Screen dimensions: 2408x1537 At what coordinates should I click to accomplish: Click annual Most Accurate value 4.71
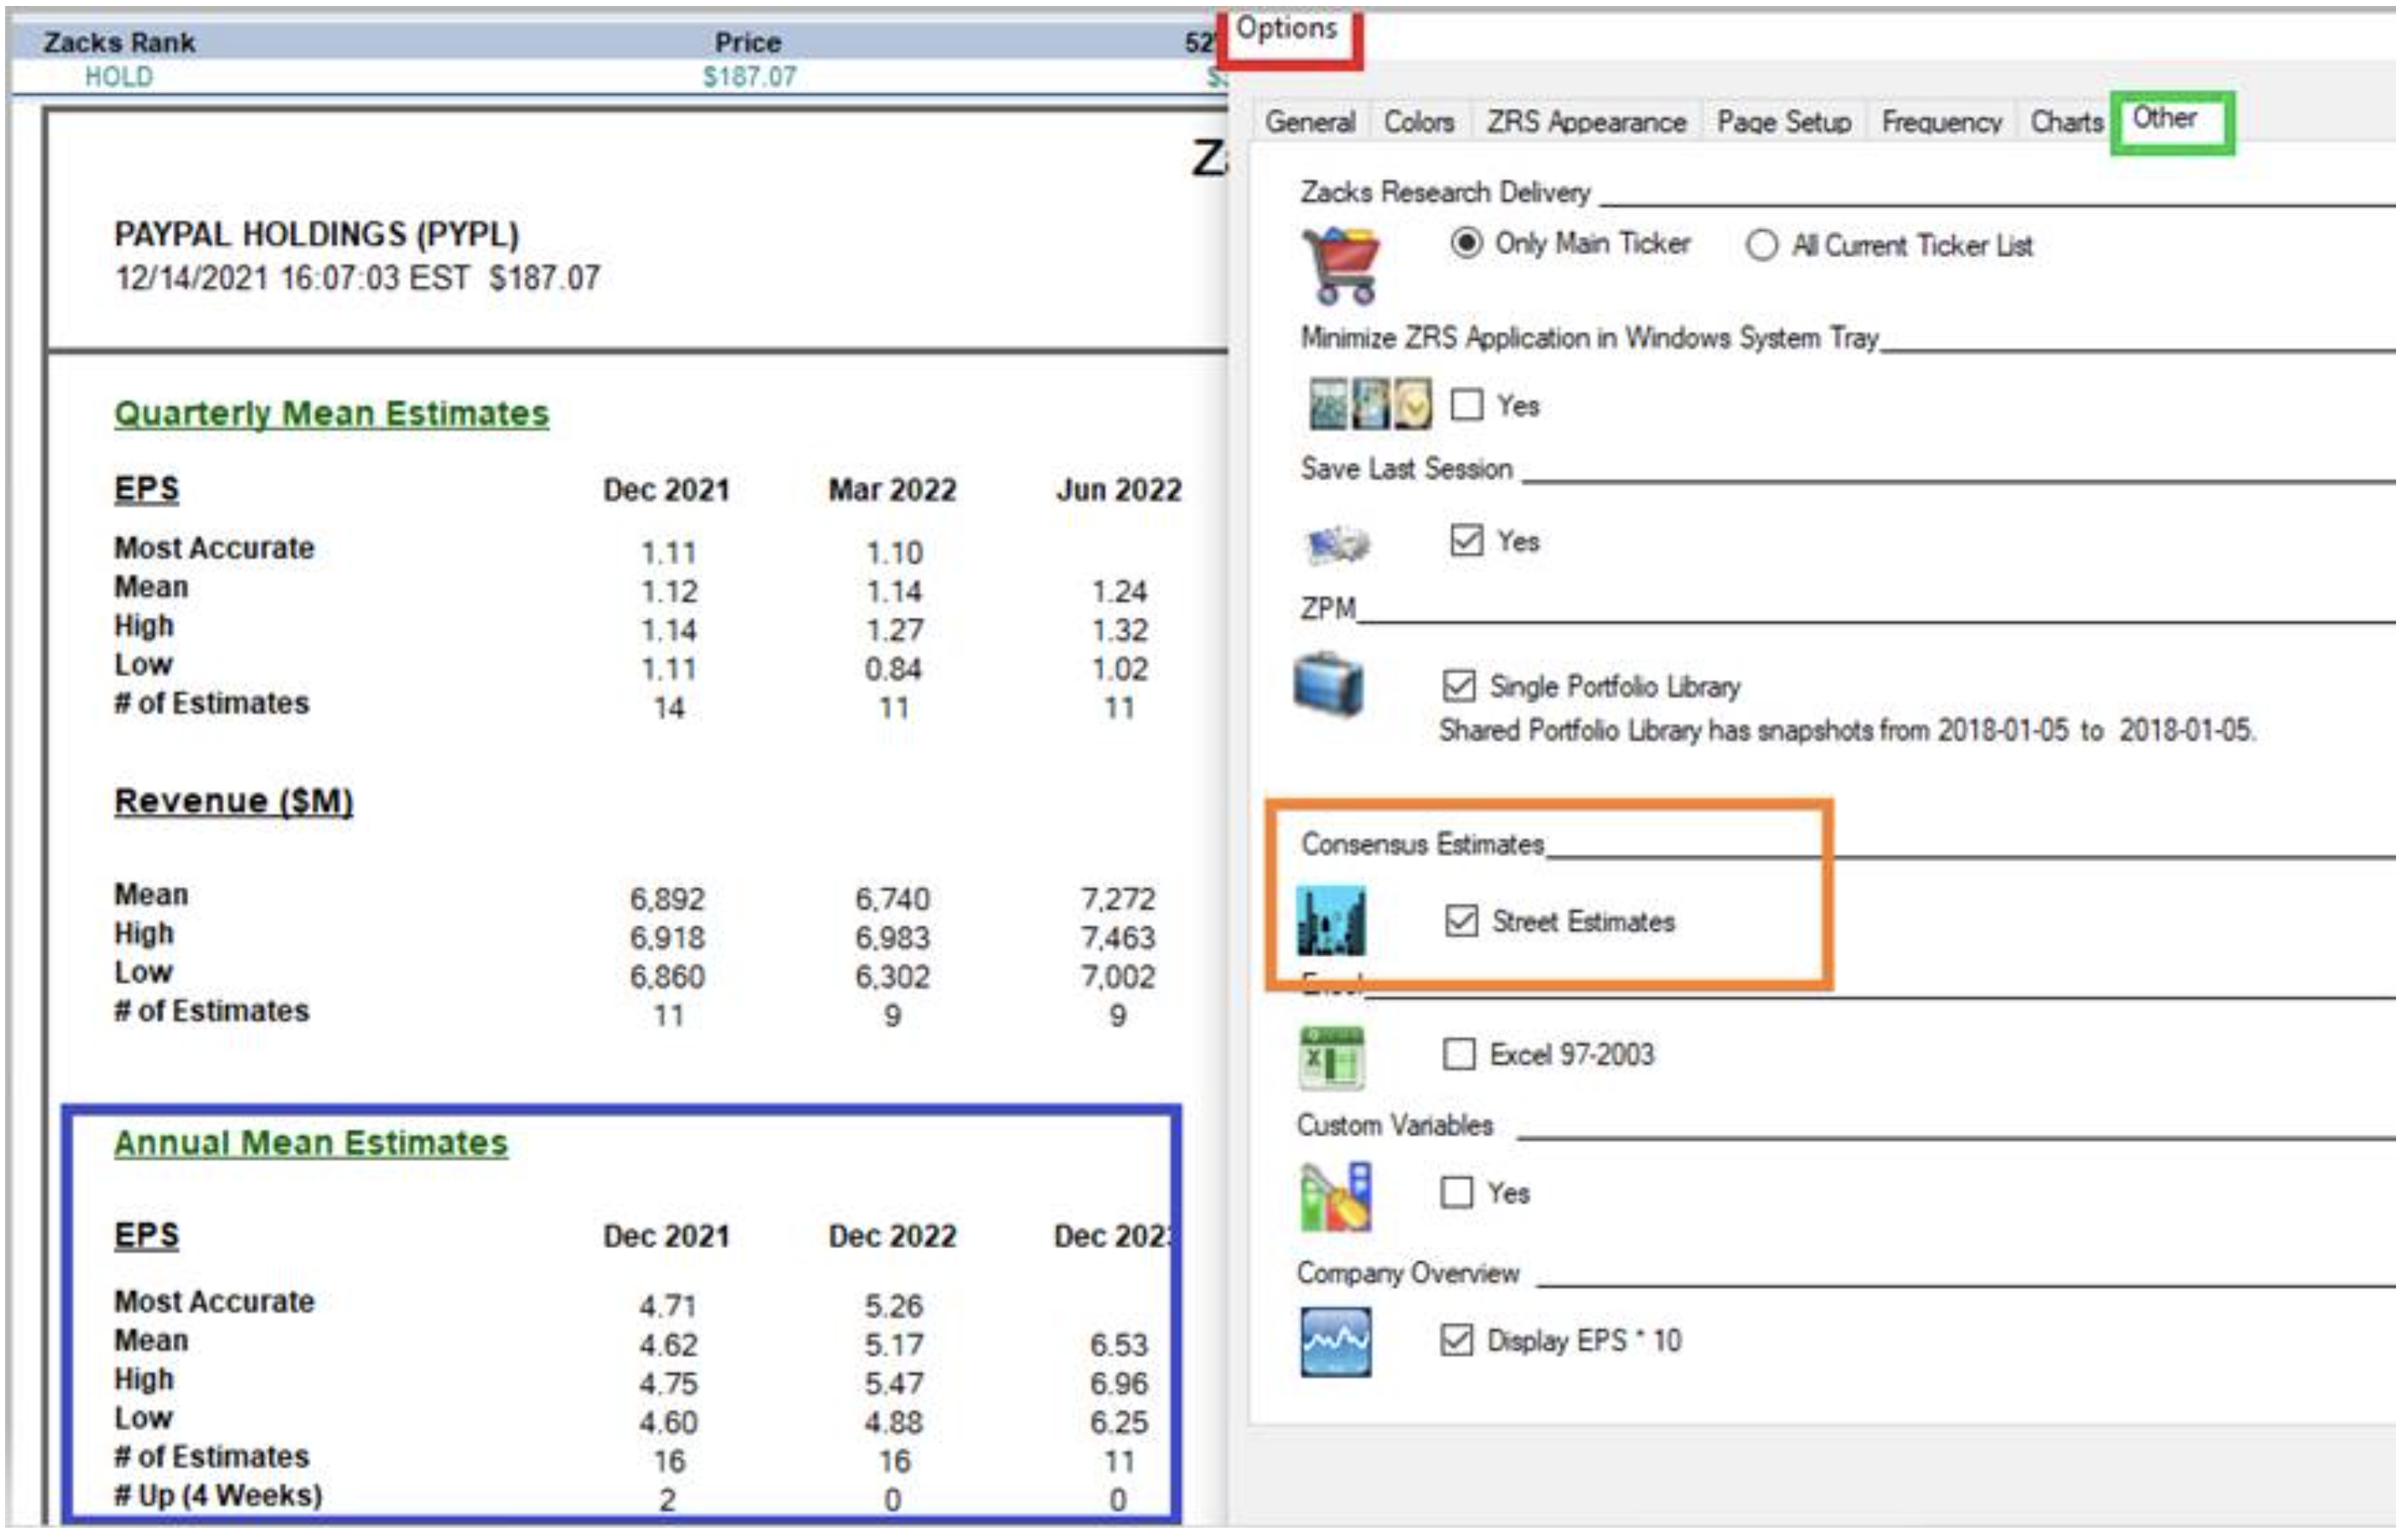point(668,1307)
